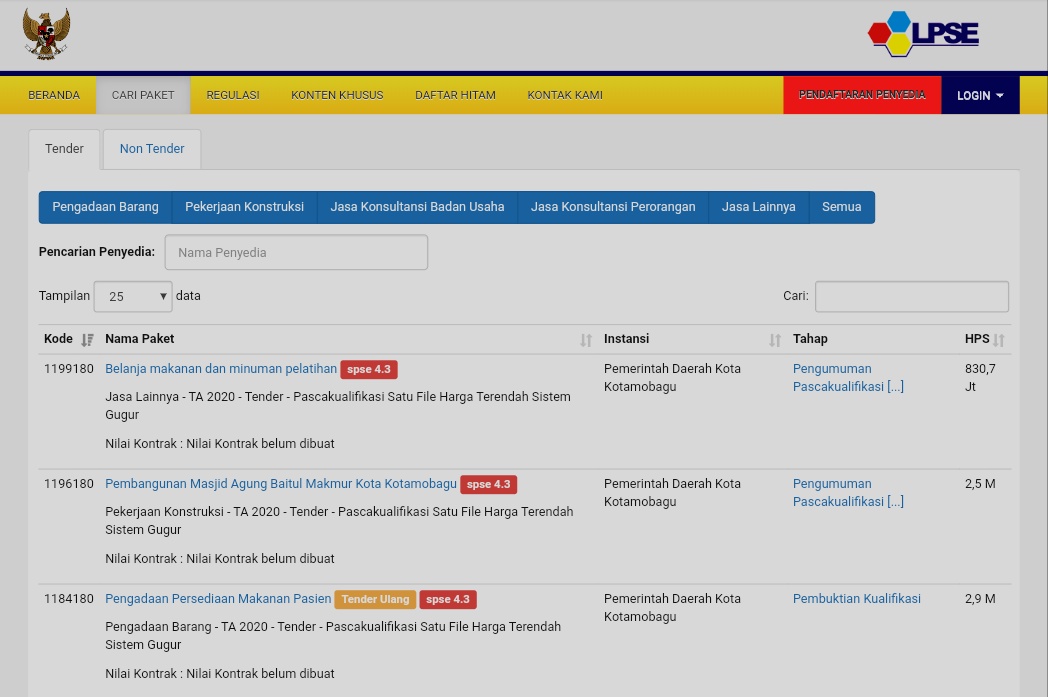Sort by Nama Paket column icon
The width and height of the screenshot is (1048, 697).
click(x=585, y=339)
